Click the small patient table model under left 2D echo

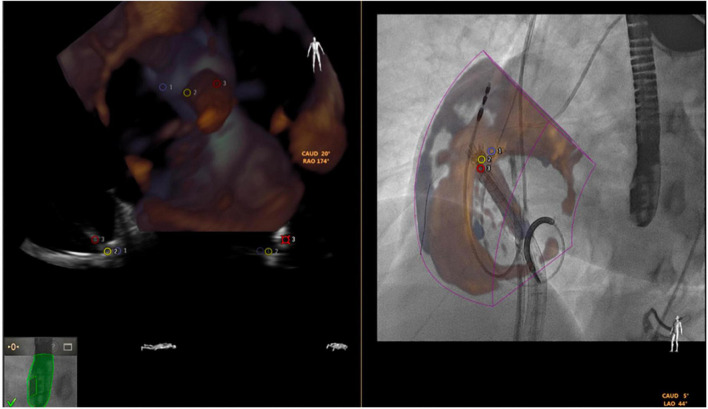pyautogui.click(x=162, y=347)
